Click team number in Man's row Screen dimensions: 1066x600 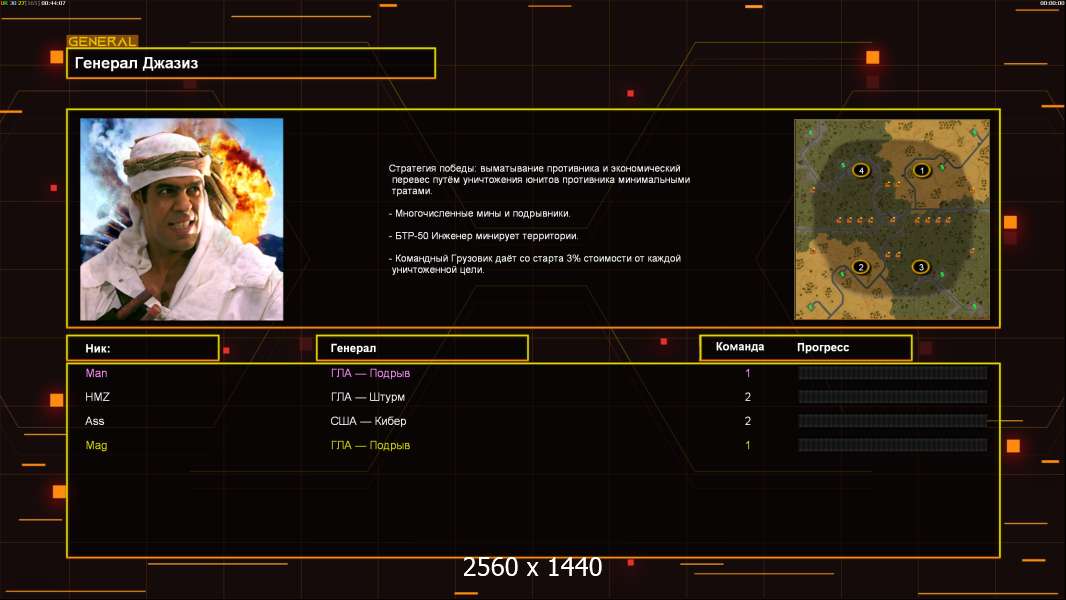tap(747, 373)
